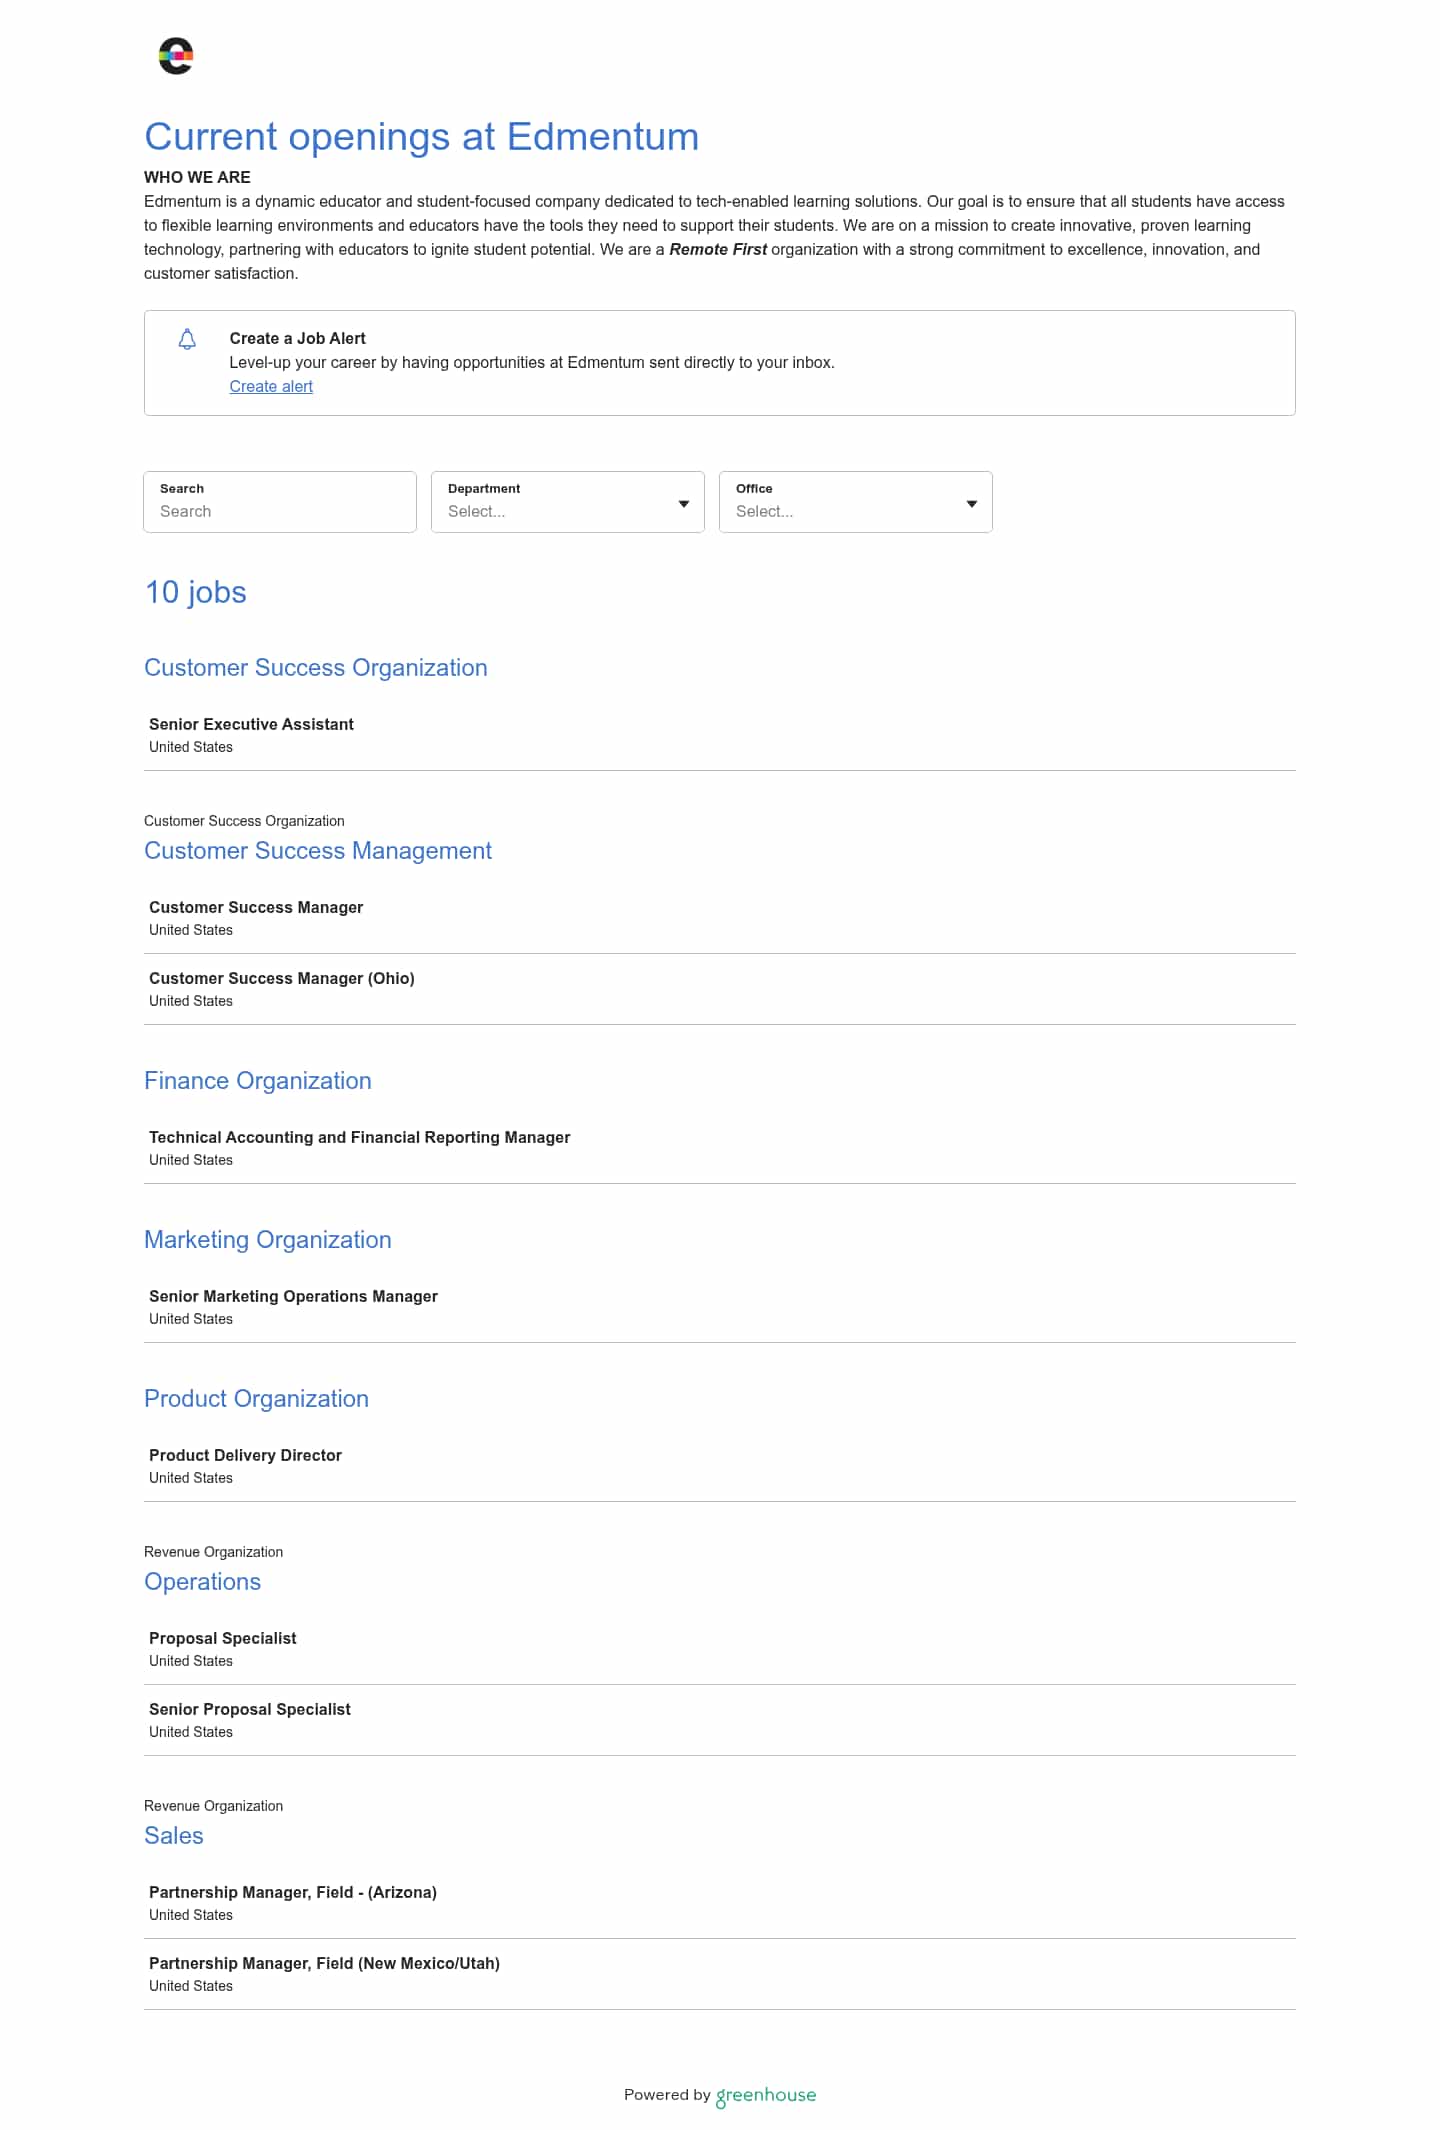View Product Delivery Director job
Viewport: 1440px width, 2130px height.
click(720, 1466)
